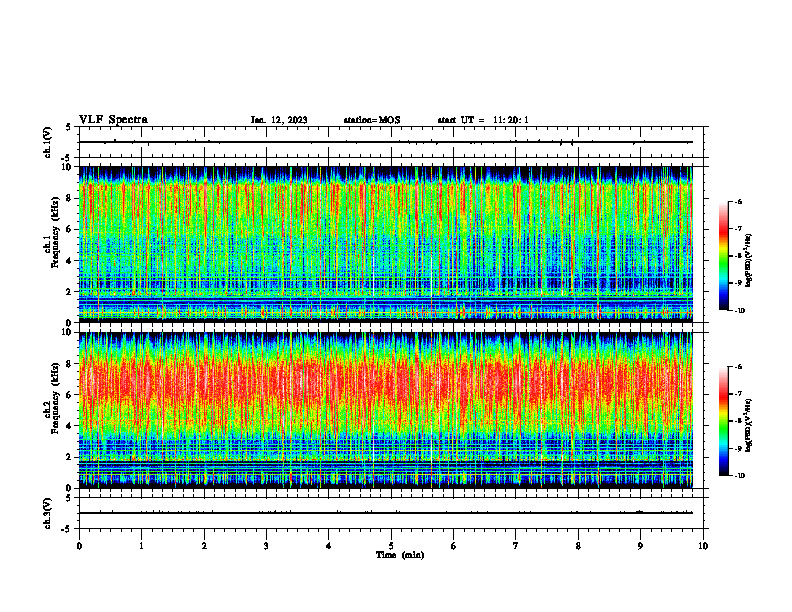The width and height of the screenshot is (792, 612).
Task: Click the ch.1 colorbar log(PSD) unit label
Action: (749, 261)
